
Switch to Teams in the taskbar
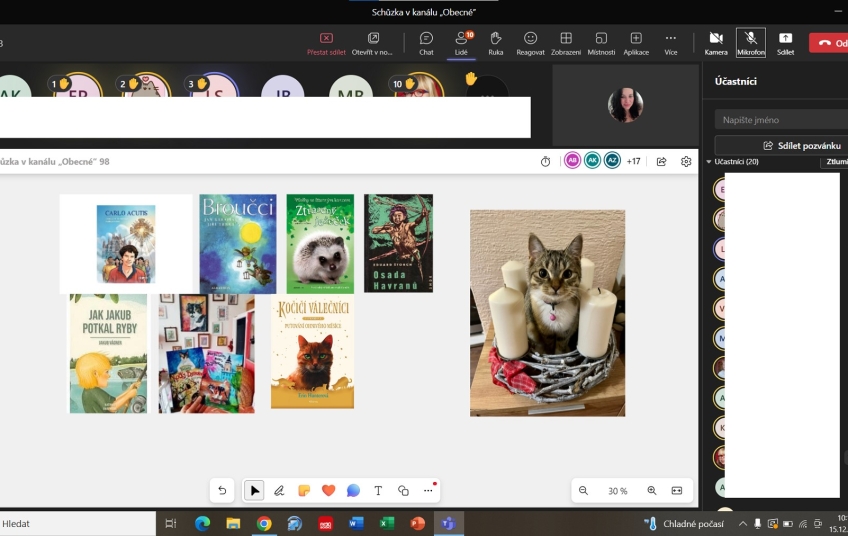coord(448,524)
